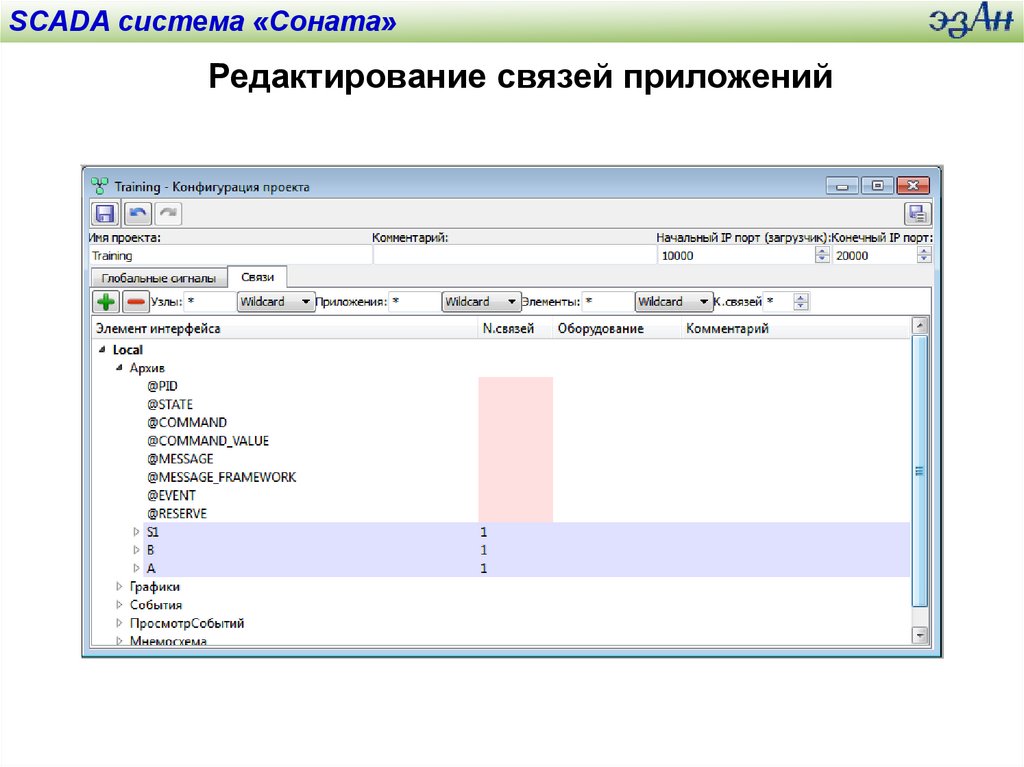This screenshot has width=1024, height=767.
Task: Collapse the Архив tree node
Action: [120, 368]
